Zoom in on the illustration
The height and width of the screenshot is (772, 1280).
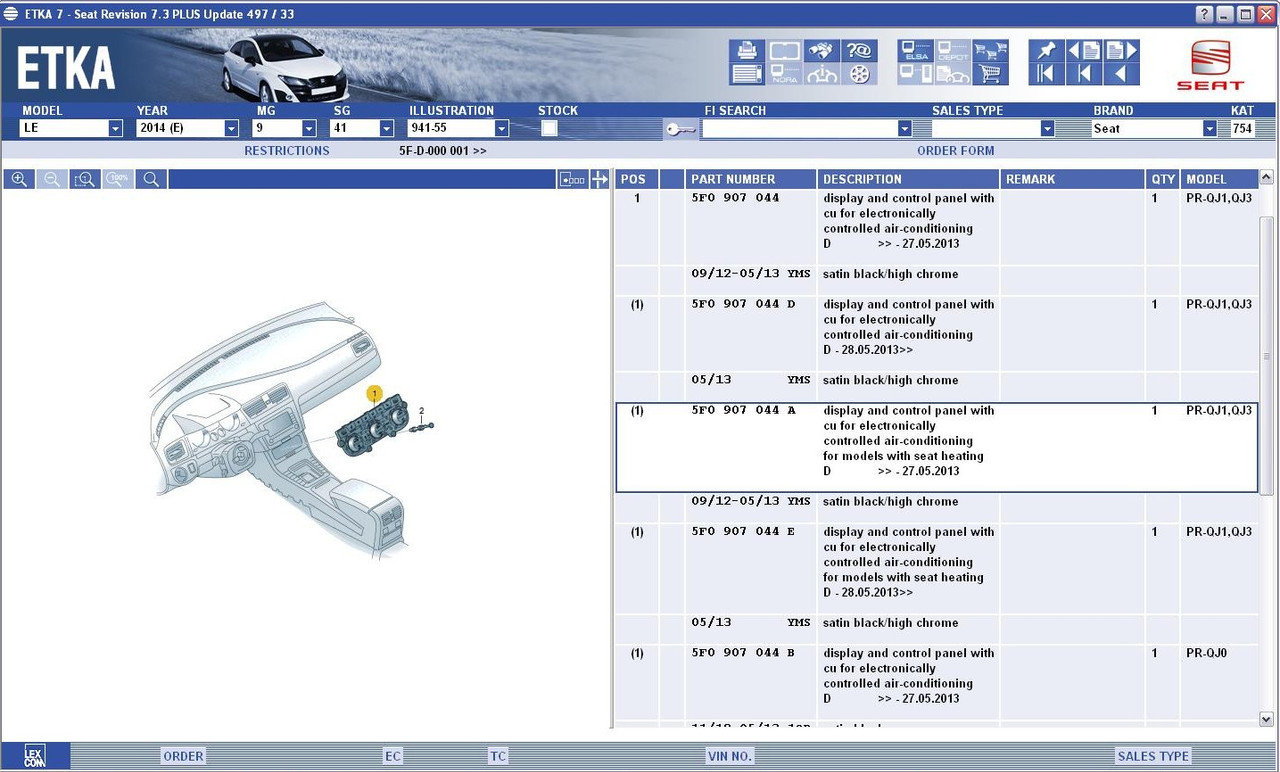[x=19, y=179]
